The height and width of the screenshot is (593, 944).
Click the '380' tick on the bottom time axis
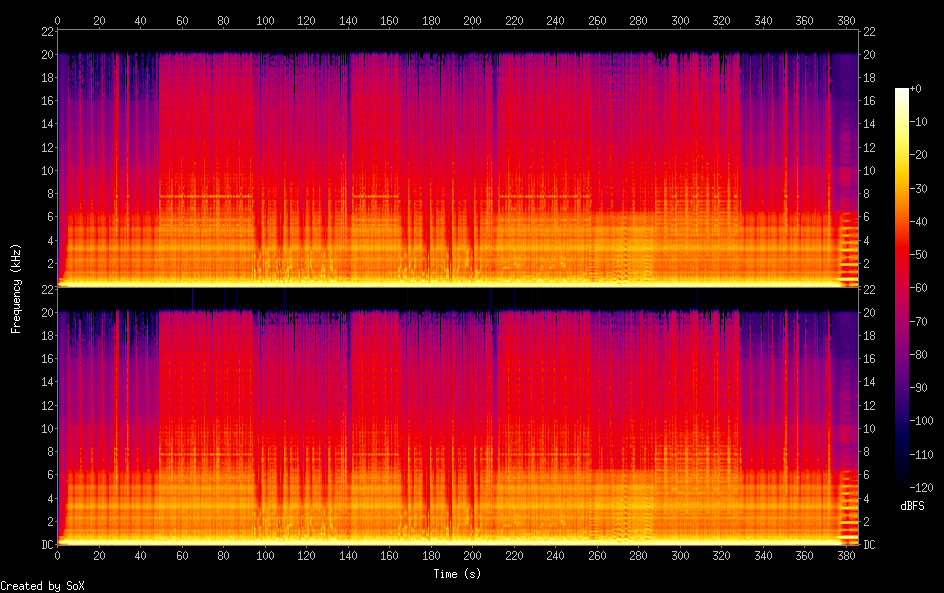[846, 556]
